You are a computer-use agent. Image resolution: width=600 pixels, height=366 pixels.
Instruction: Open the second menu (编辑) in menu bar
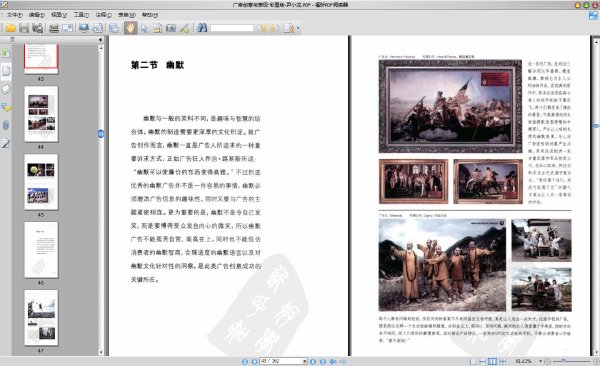37,15
